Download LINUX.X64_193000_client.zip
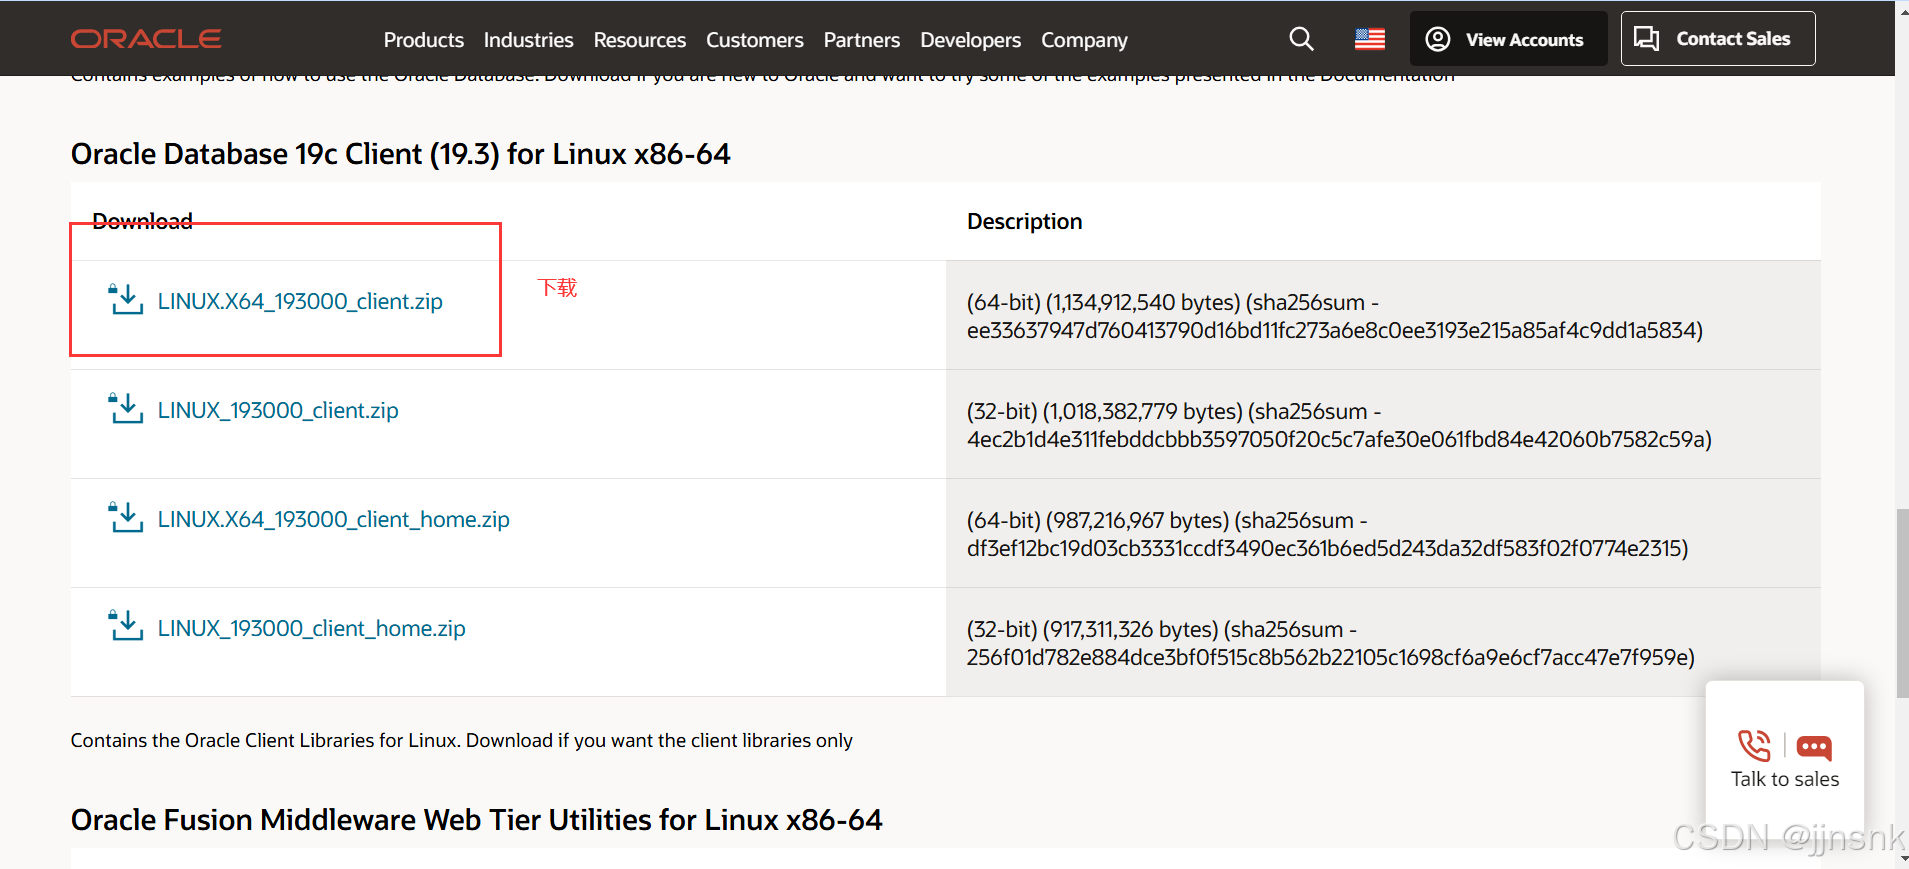This screenshot has height=869, width=1909. click(x=300, y=301)
